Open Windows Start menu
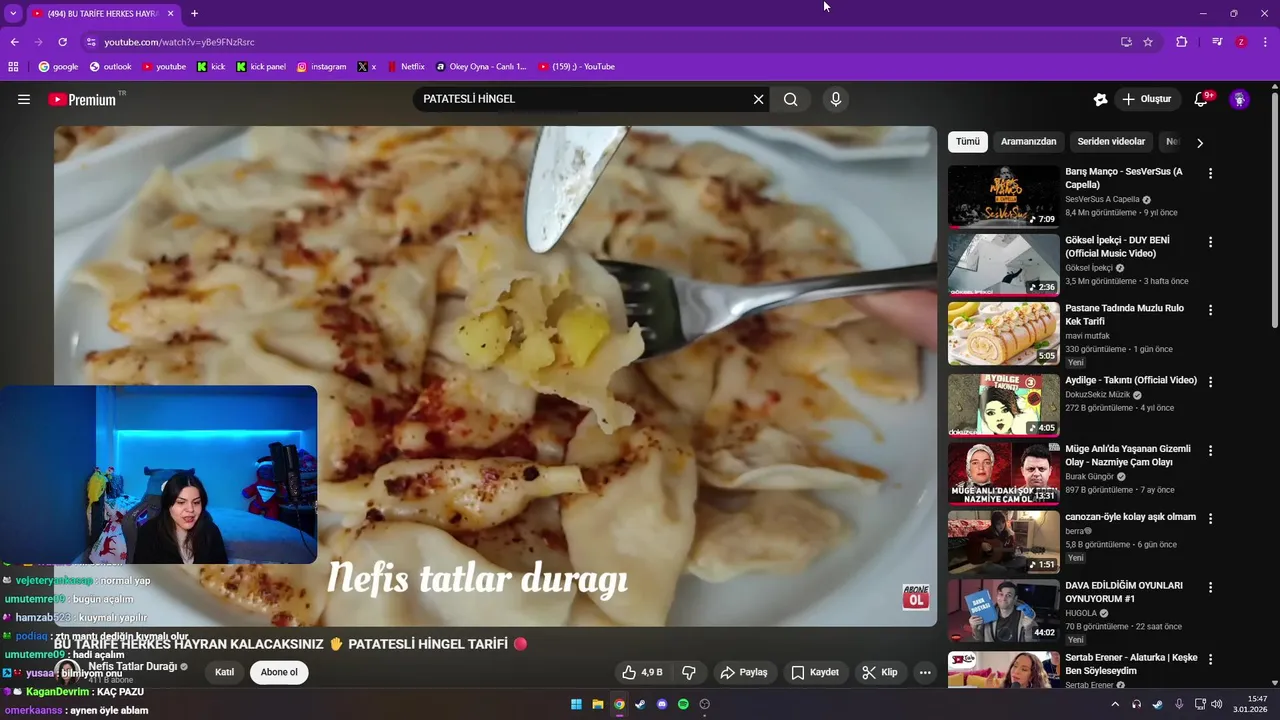Image resolution: width=1280 pixels, height=720 pixels. coord(576,704)
